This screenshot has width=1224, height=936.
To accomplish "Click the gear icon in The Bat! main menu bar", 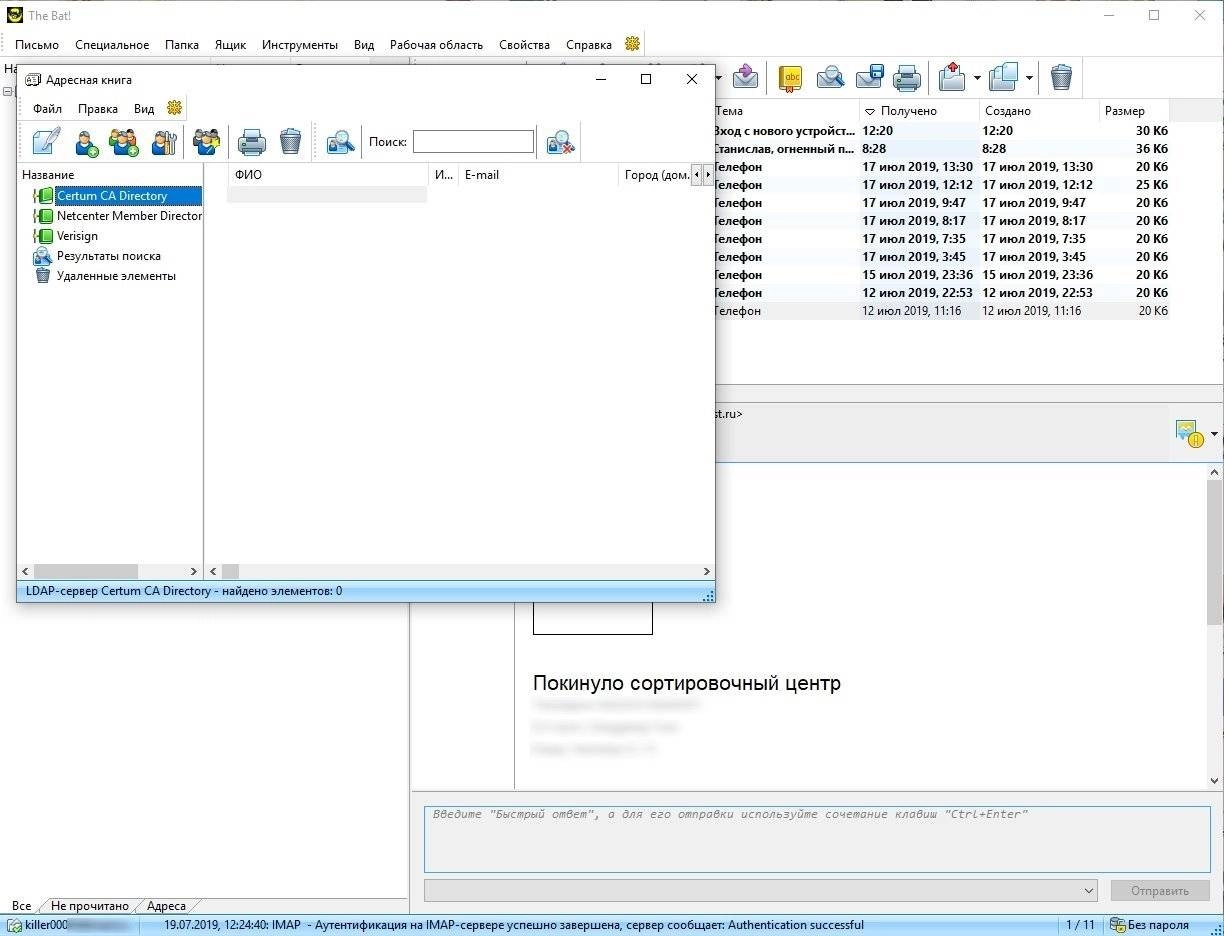I will tap(632, 44).
